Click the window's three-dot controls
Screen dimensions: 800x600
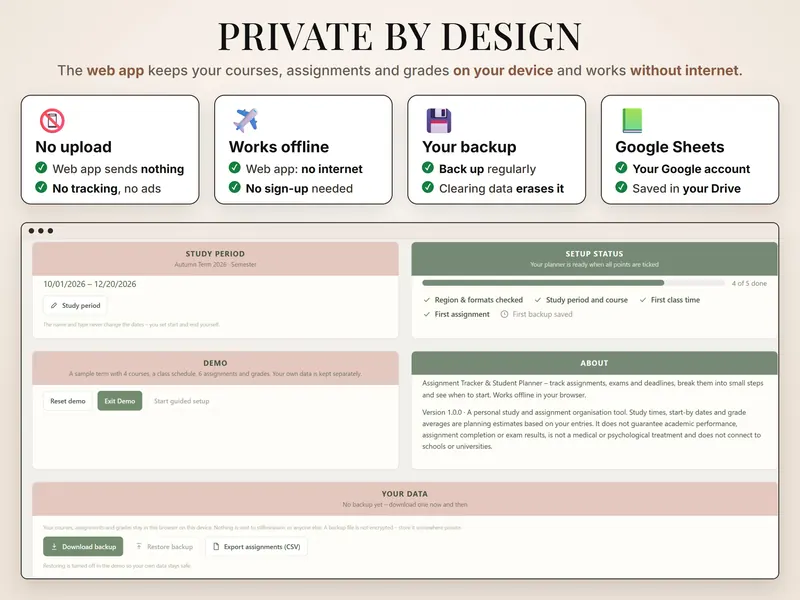click(41, 231)
